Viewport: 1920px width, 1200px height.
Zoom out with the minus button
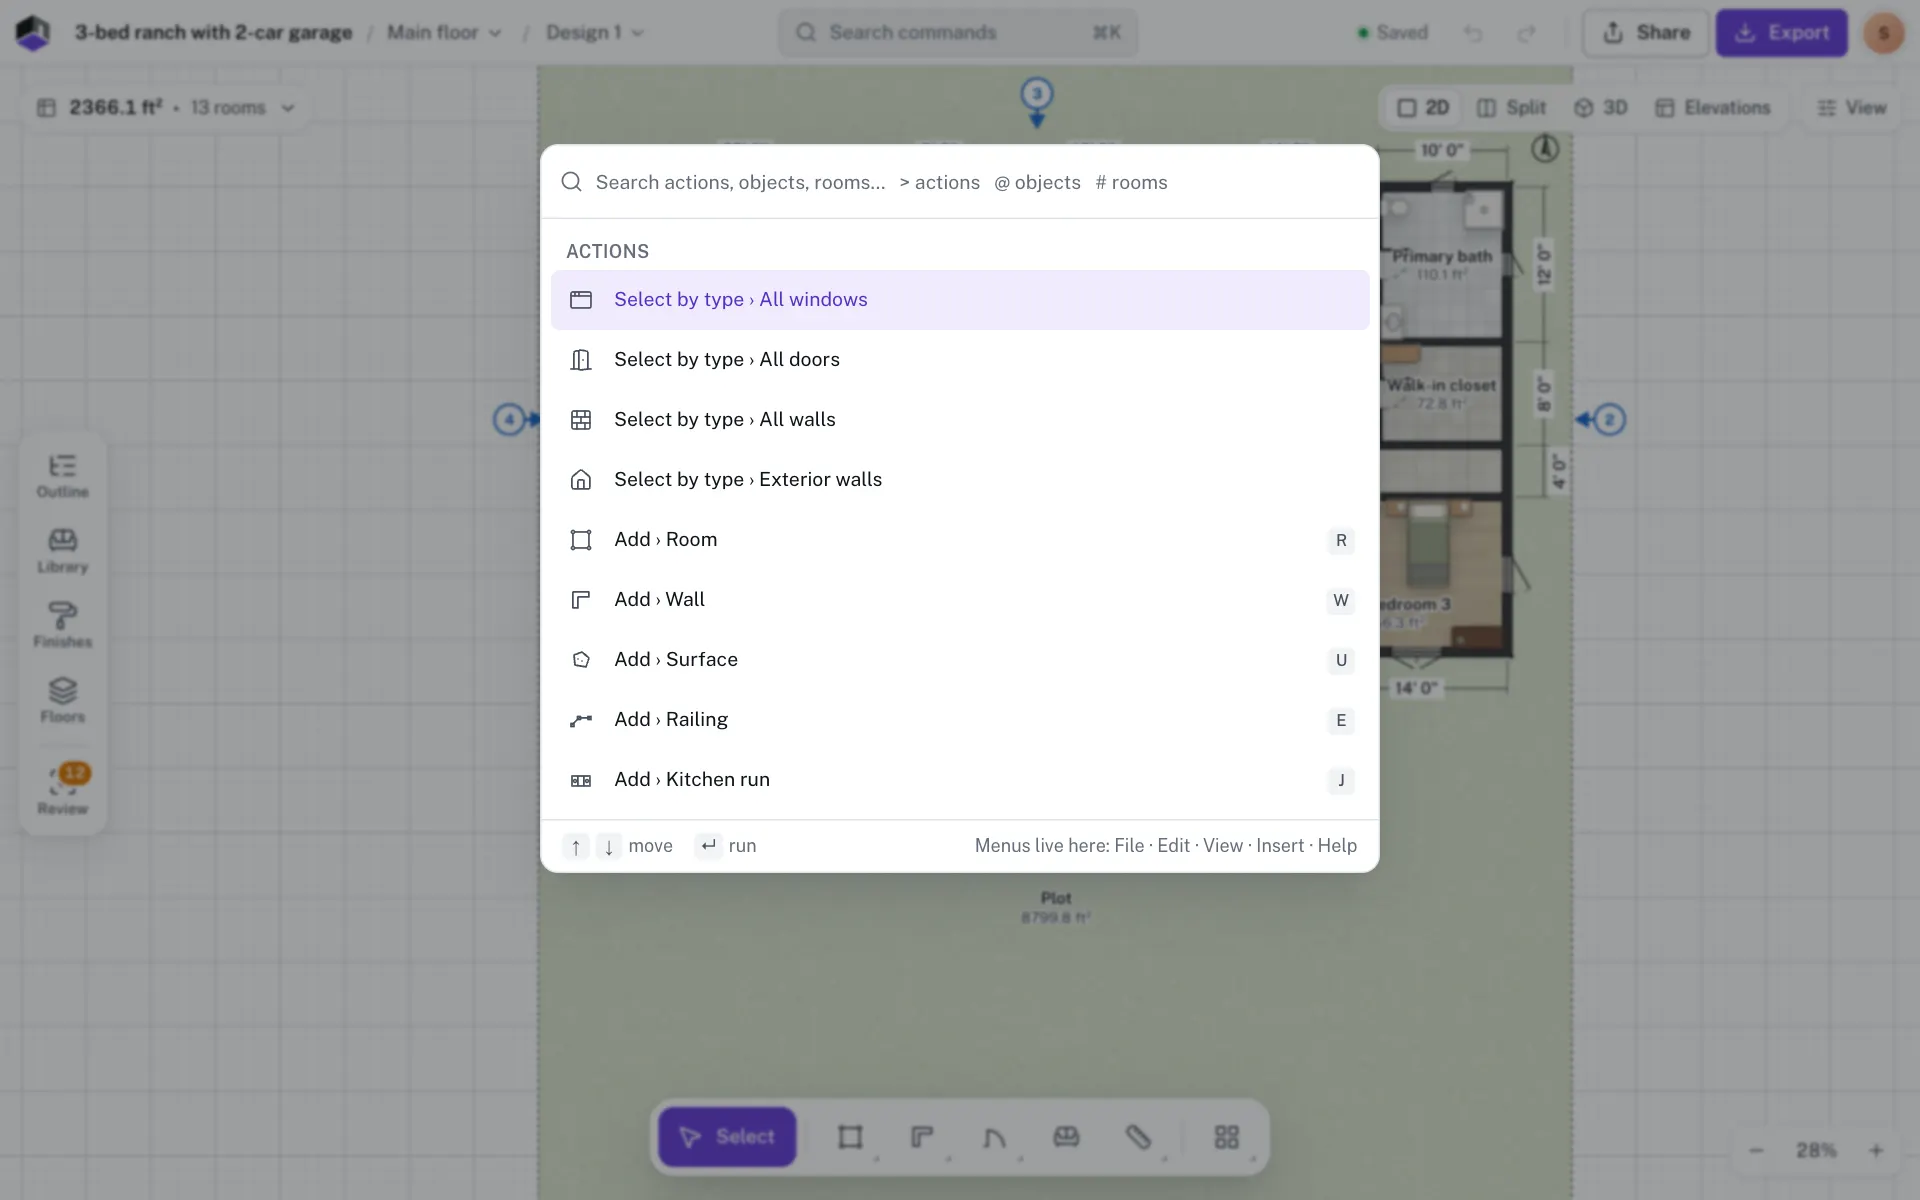1756,1150
